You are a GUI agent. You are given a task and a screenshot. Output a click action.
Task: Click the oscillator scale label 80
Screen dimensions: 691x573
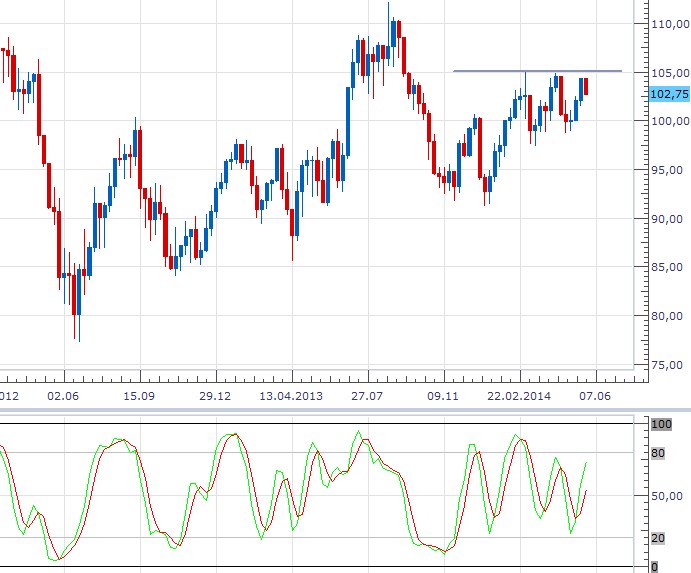tap(658, 453)
